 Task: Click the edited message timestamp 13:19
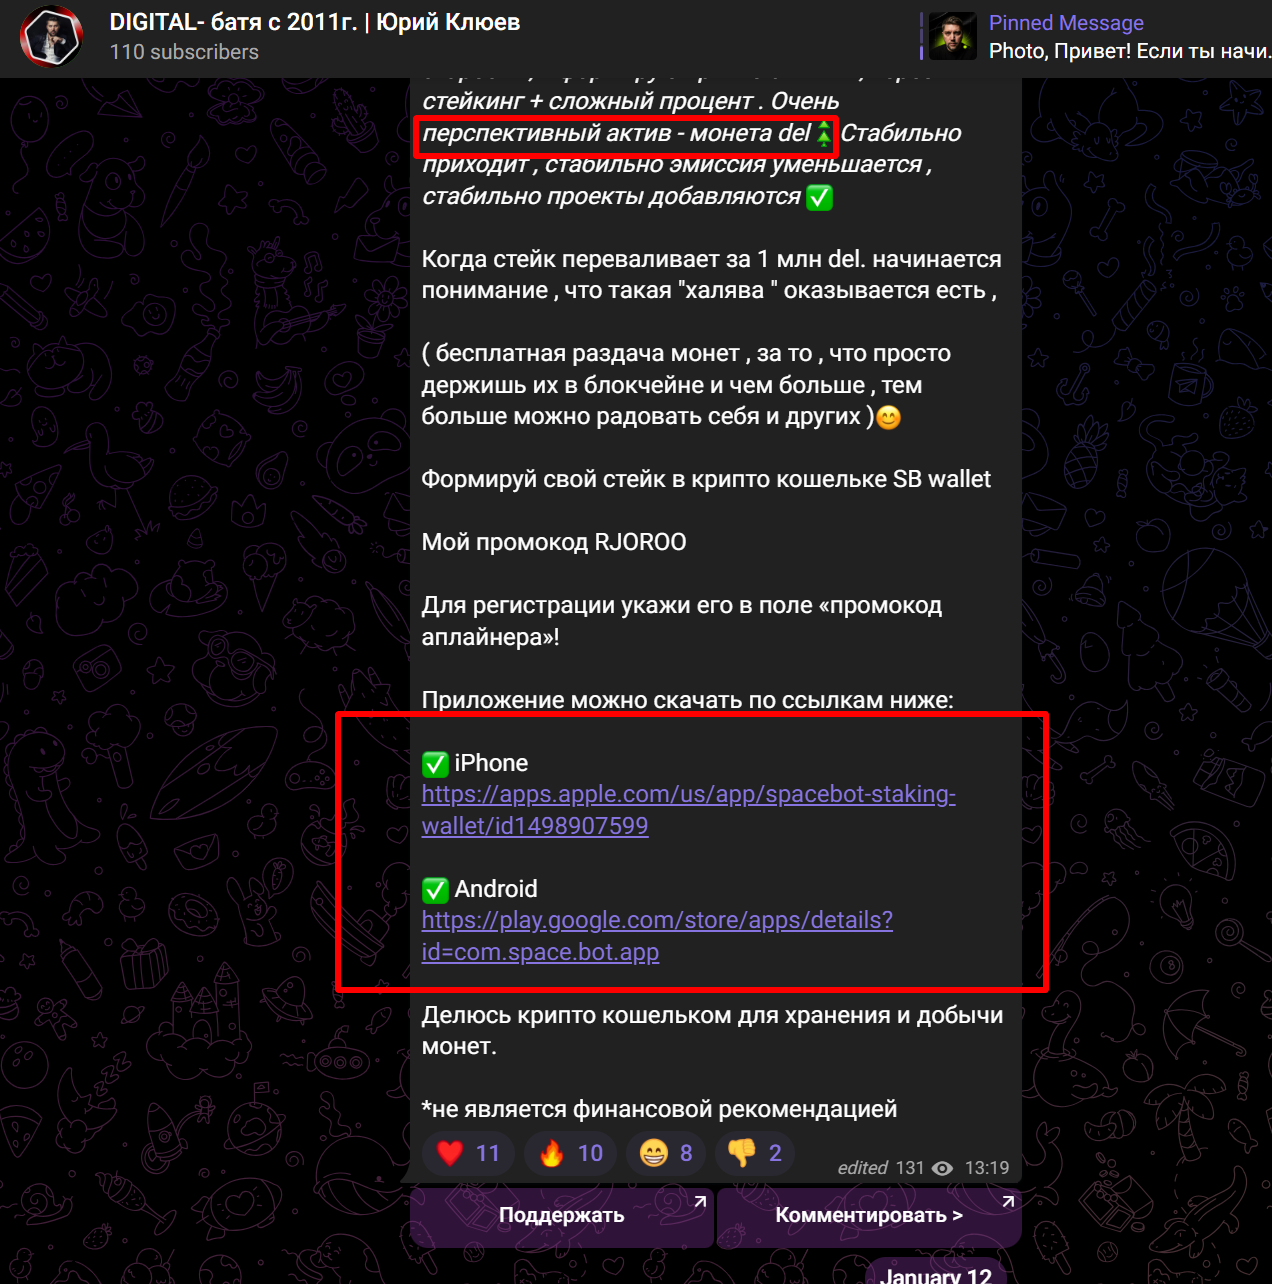pyautogui.click(x=986, y=1168)
